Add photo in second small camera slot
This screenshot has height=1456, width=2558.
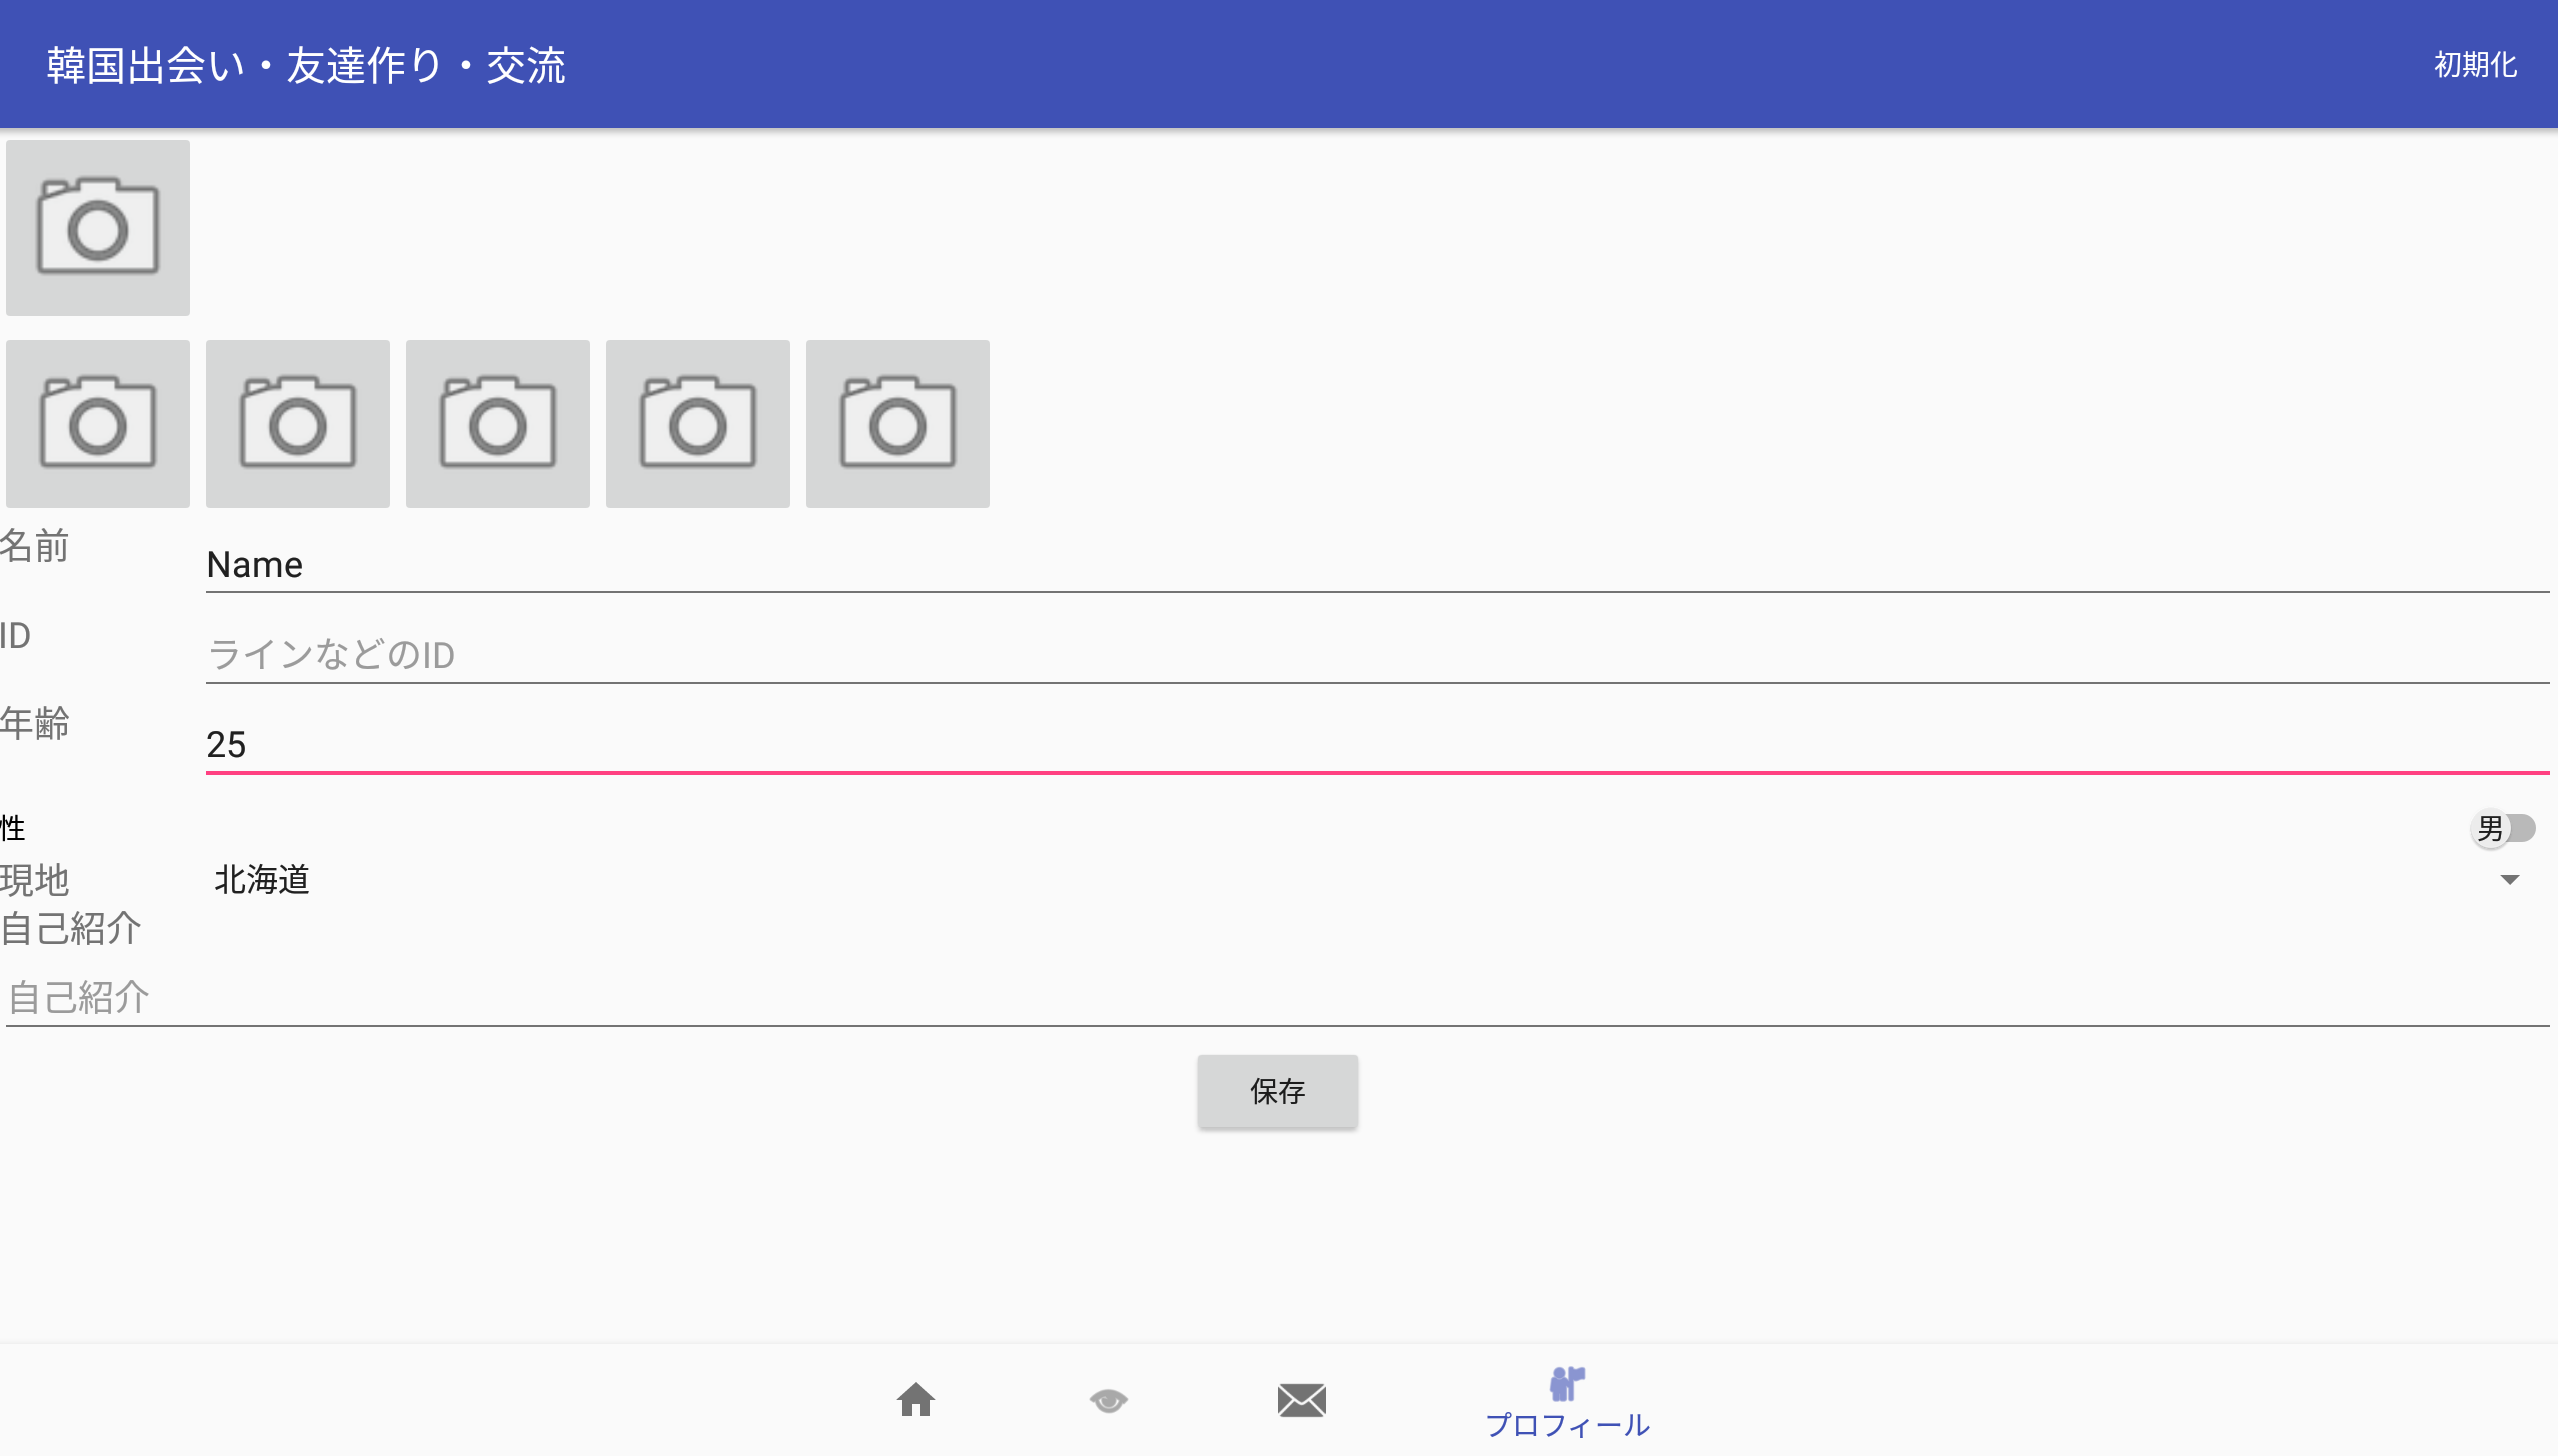tap(297, 423)
